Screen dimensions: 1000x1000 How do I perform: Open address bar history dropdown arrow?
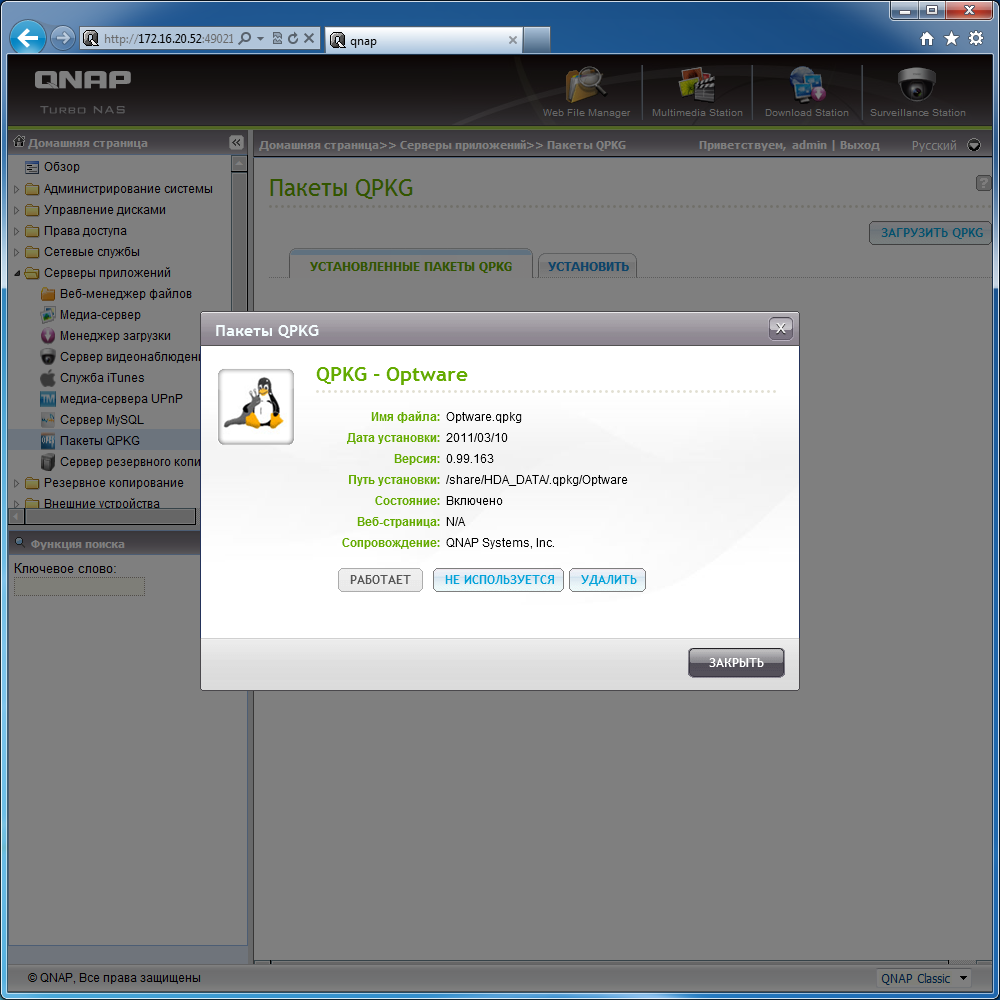point(260,39)
